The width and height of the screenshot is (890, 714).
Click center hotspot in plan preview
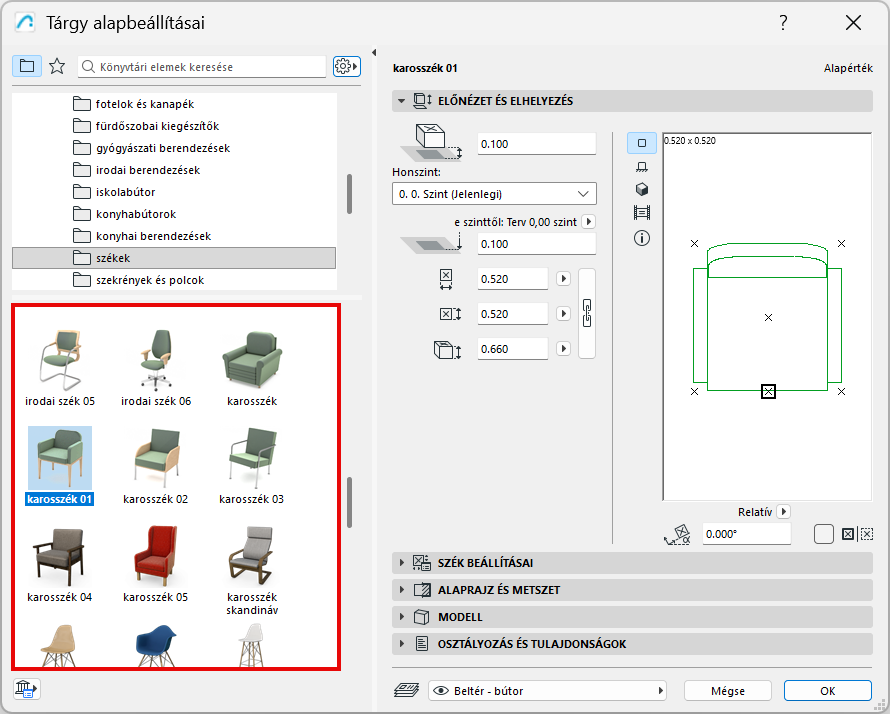coord(768,318)
